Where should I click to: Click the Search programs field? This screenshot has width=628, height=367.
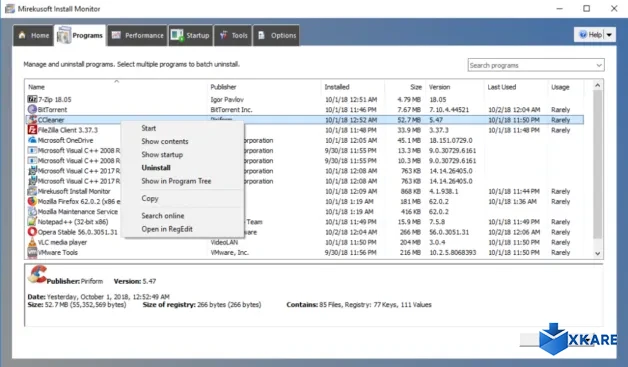531,65
